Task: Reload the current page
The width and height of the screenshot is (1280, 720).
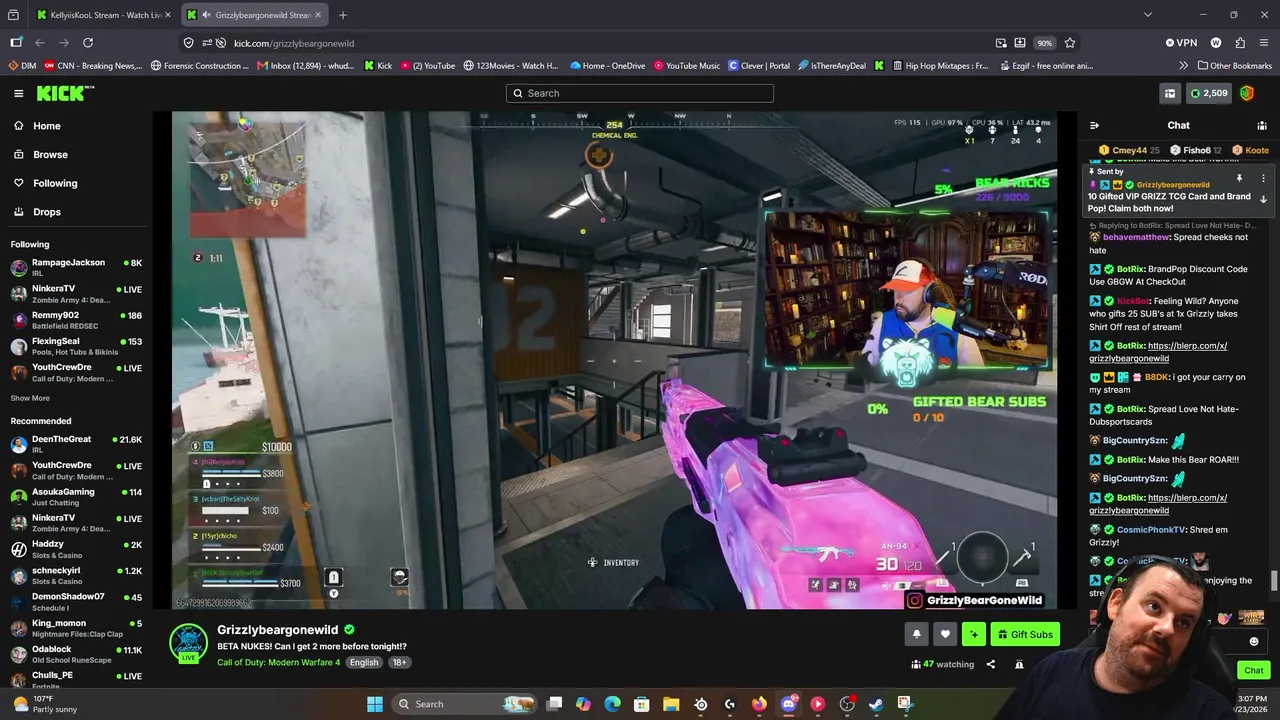Action: [88, 43]
